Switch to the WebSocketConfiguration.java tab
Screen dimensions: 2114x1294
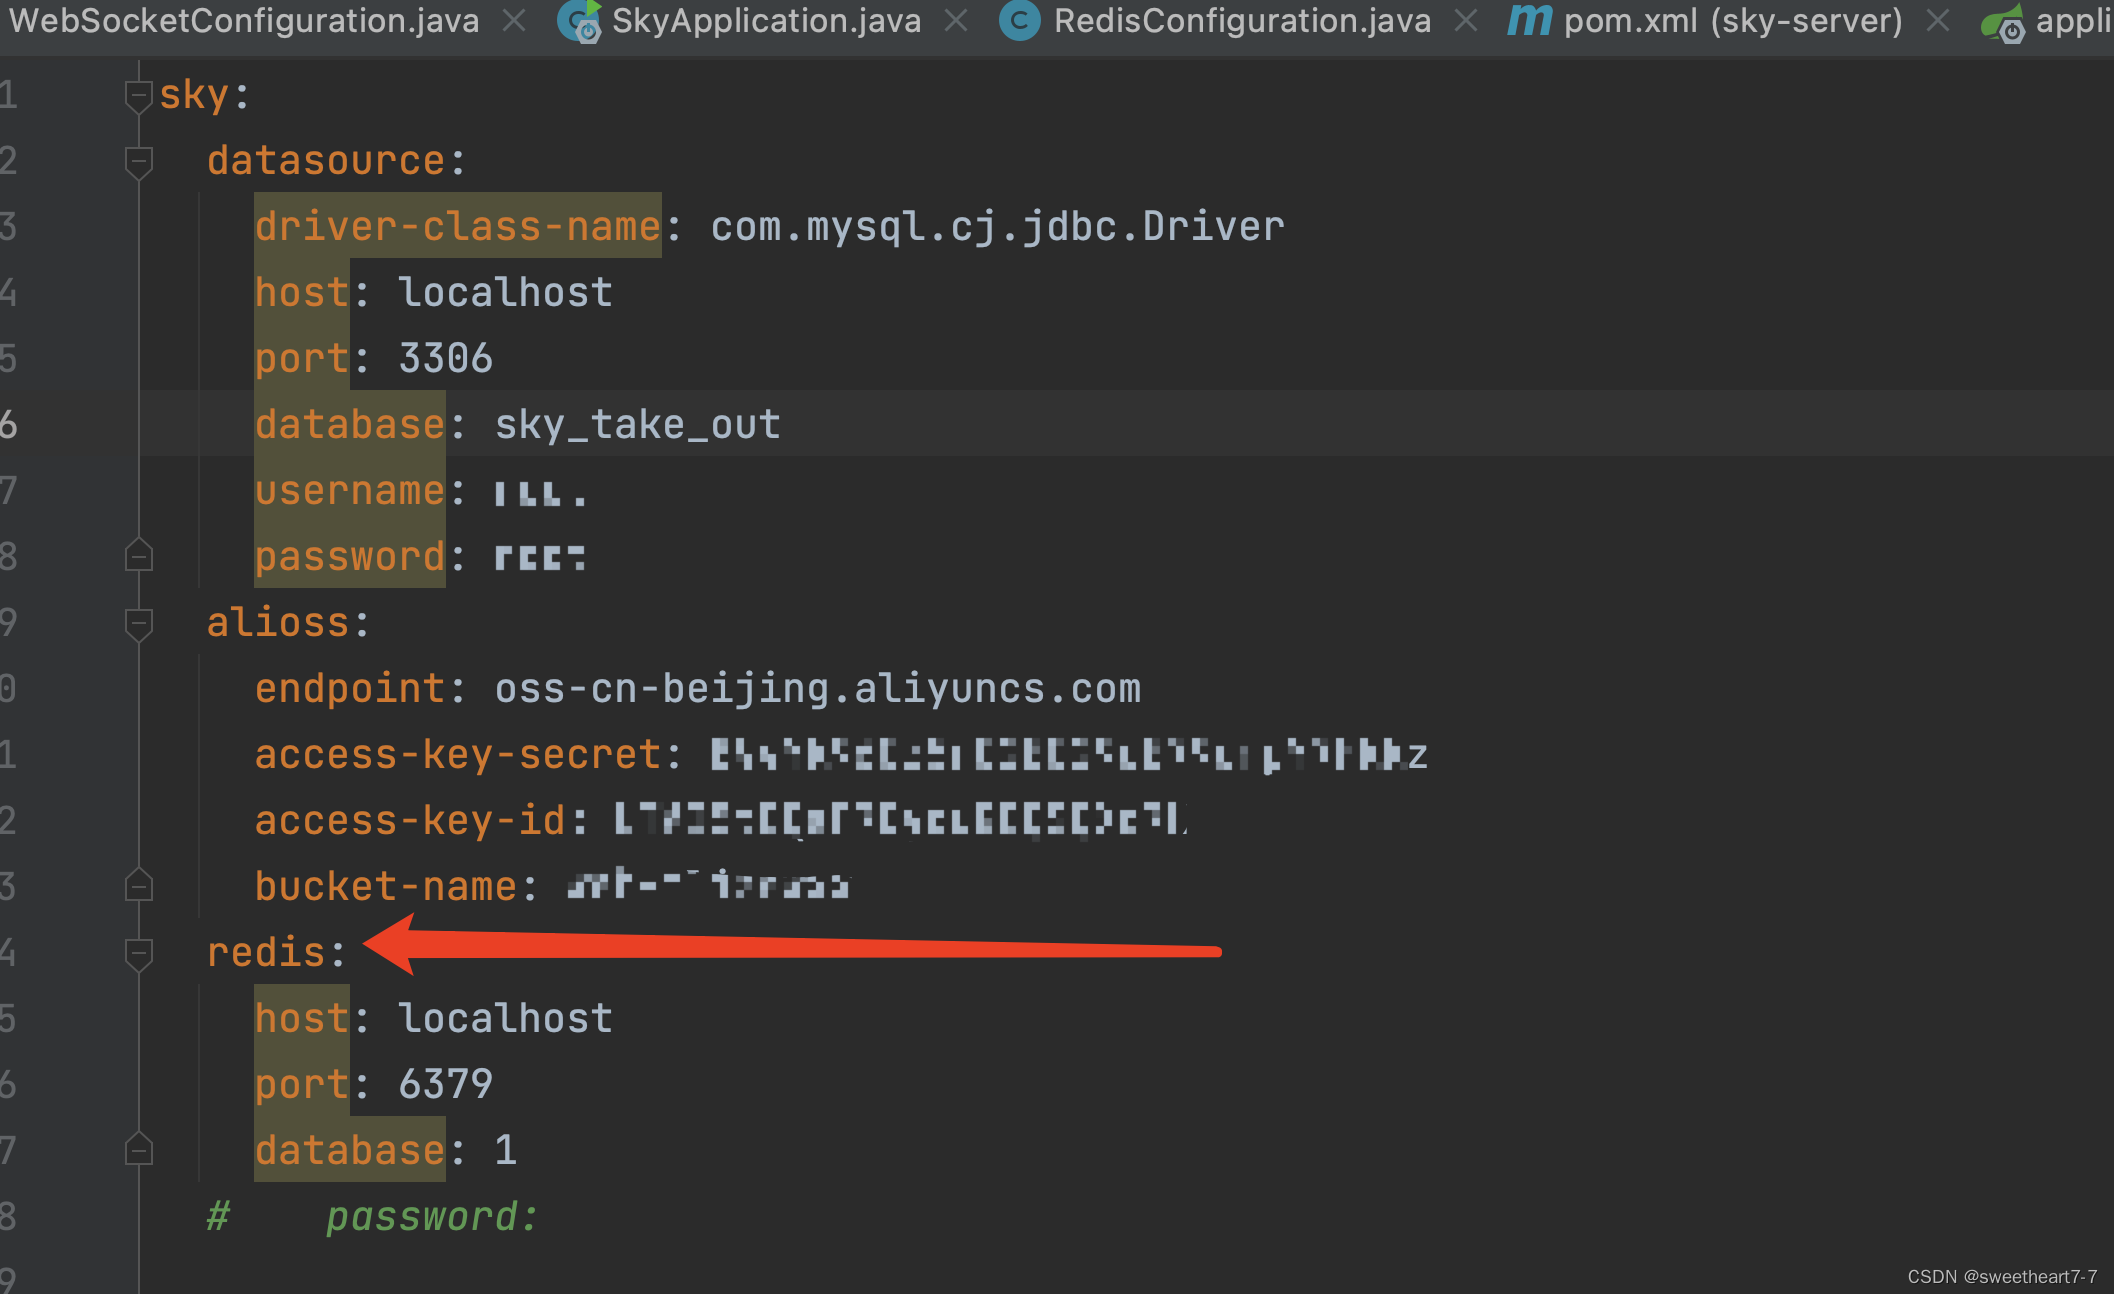coord(243,21)
